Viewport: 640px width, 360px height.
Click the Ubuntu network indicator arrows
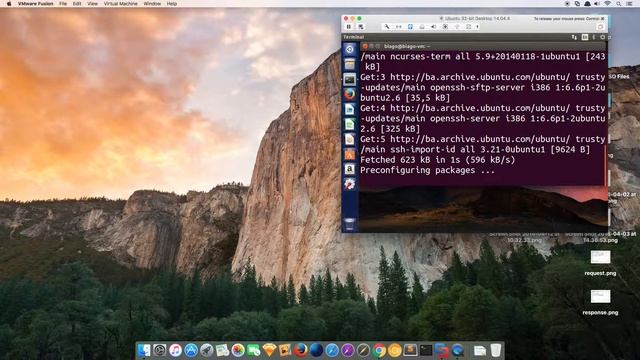tap(574, 37)
